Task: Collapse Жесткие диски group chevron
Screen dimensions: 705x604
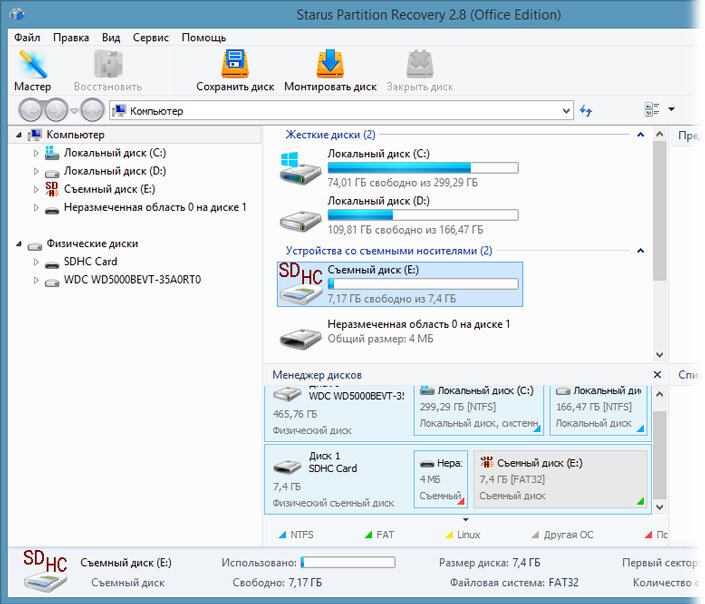Action: (x=641, y=134)
